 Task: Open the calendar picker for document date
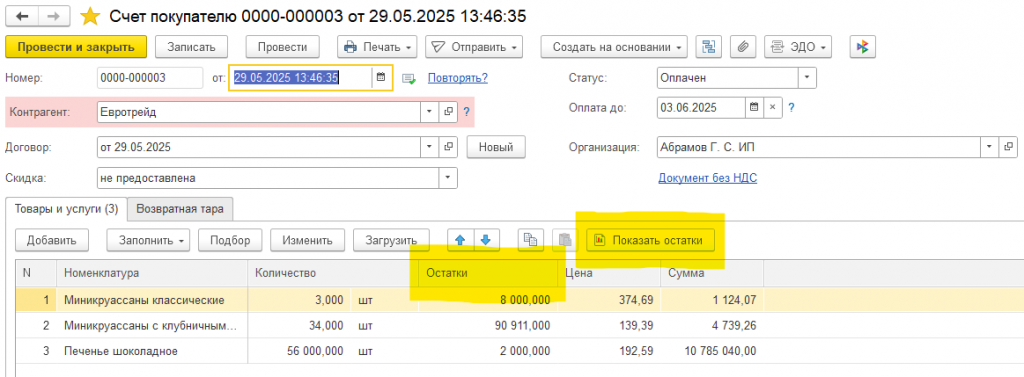point(381,78)
